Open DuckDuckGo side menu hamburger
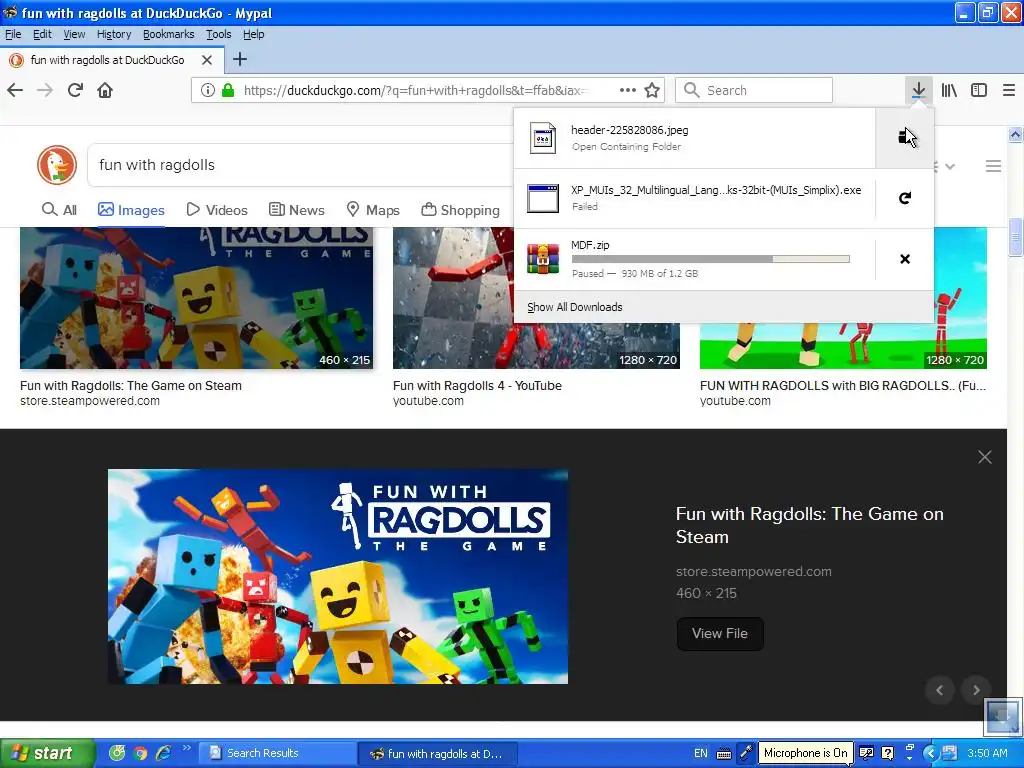Image resolution: width=1024 pixels, height=768 pixels. click(x=993, y=166)
